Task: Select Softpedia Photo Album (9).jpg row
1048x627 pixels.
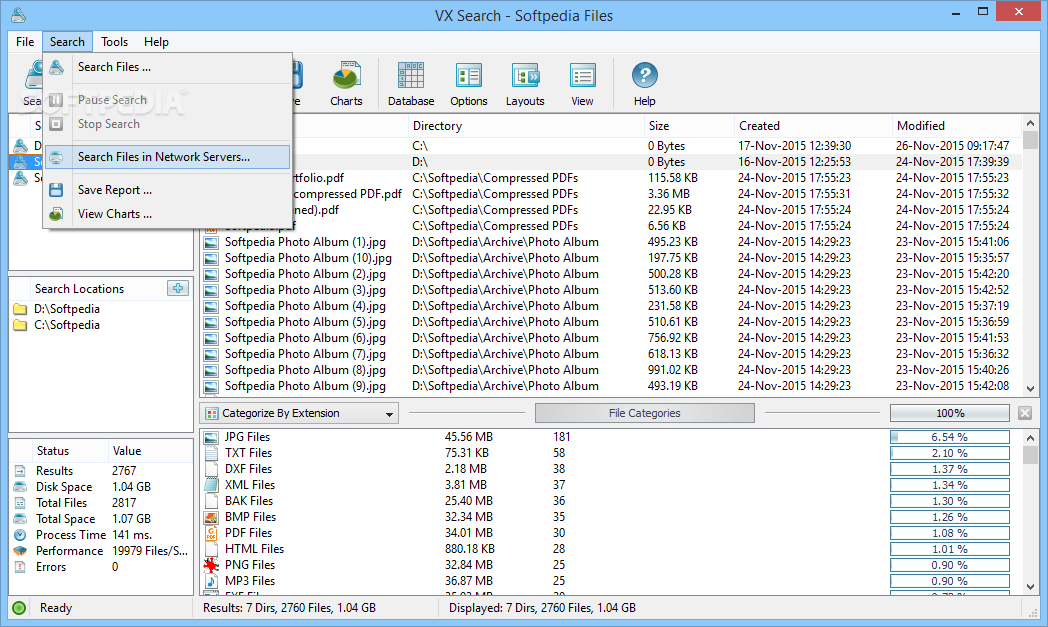Action: click(x=612, y=386)
